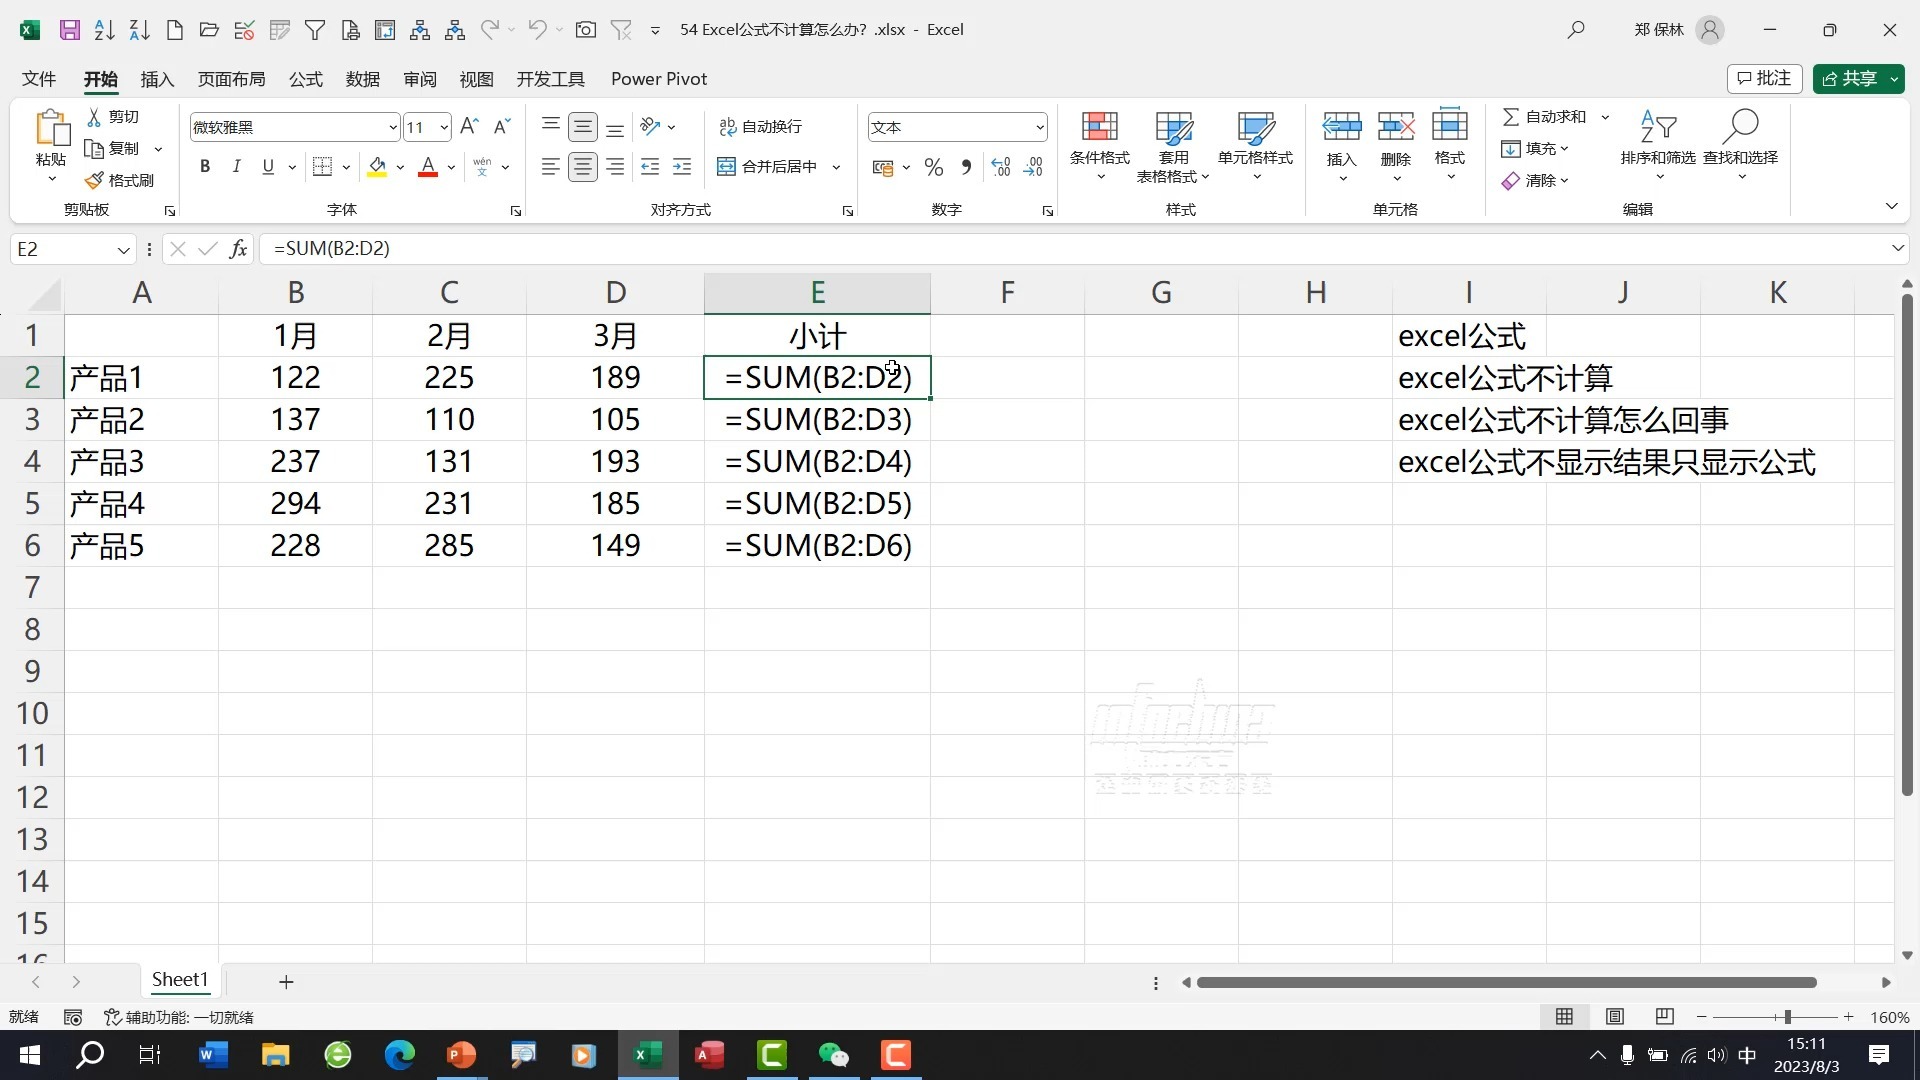Open Merge and Center dropdown arrow
The height and width of the screenshot is (1080, 1920).
[x=837, y=167]
